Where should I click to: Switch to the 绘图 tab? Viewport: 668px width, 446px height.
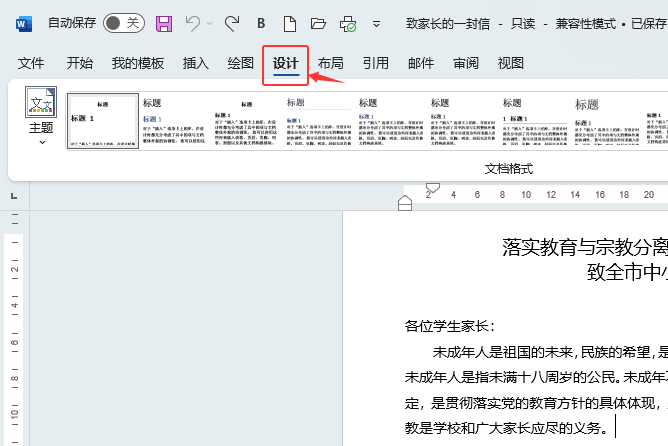(241, 63)
